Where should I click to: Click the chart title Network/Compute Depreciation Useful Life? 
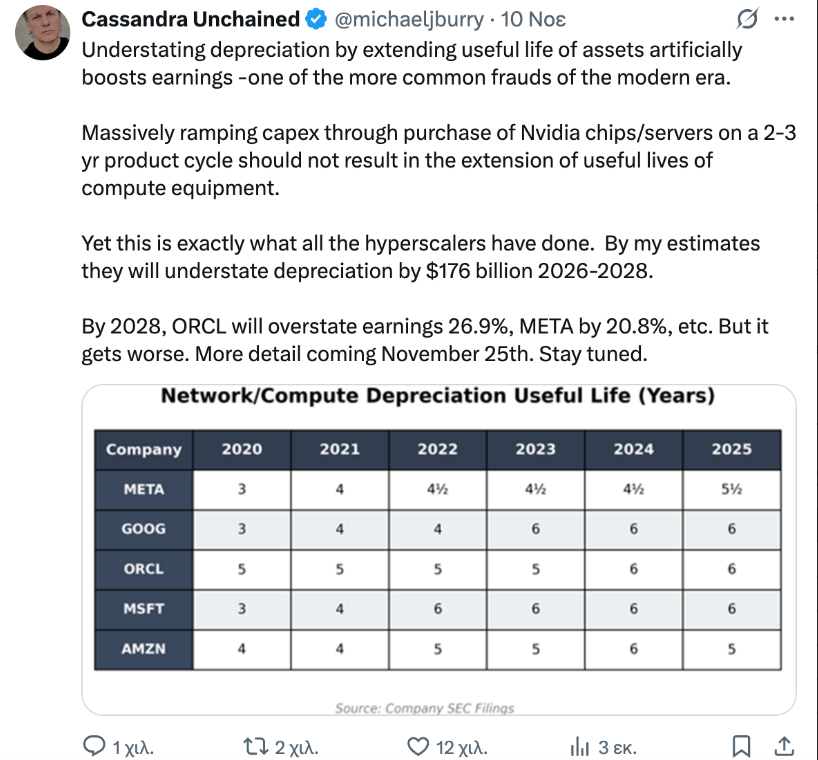(438, 396)
